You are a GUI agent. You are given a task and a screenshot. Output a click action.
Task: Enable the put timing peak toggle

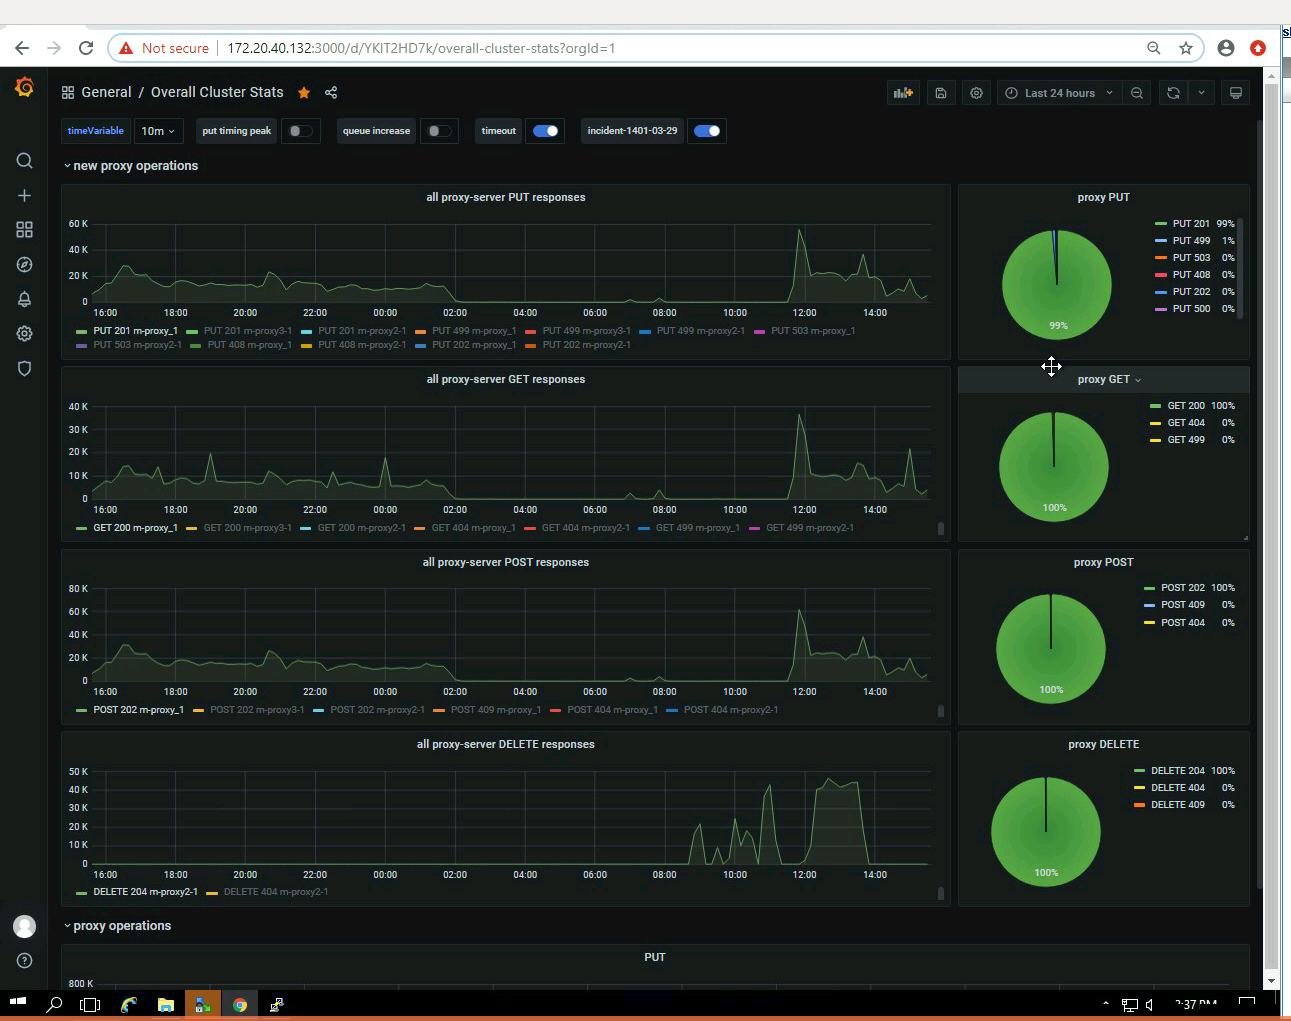[299, 131]
